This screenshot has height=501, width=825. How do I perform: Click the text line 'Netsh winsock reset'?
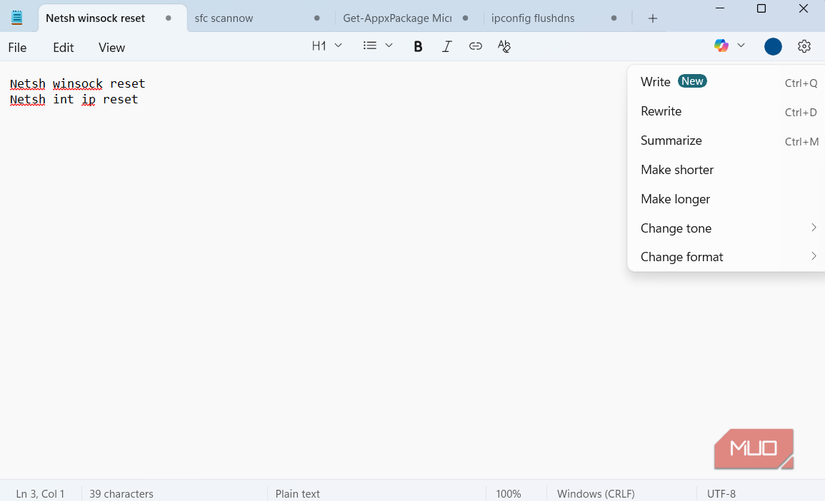[77, 84]
